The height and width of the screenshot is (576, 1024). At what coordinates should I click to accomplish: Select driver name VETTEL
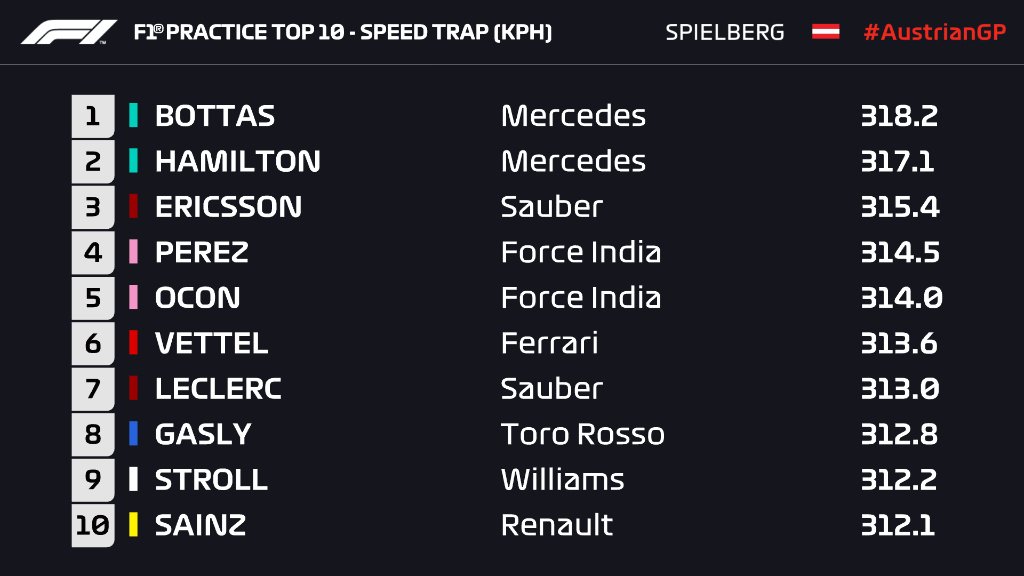(x=212, y=343)
